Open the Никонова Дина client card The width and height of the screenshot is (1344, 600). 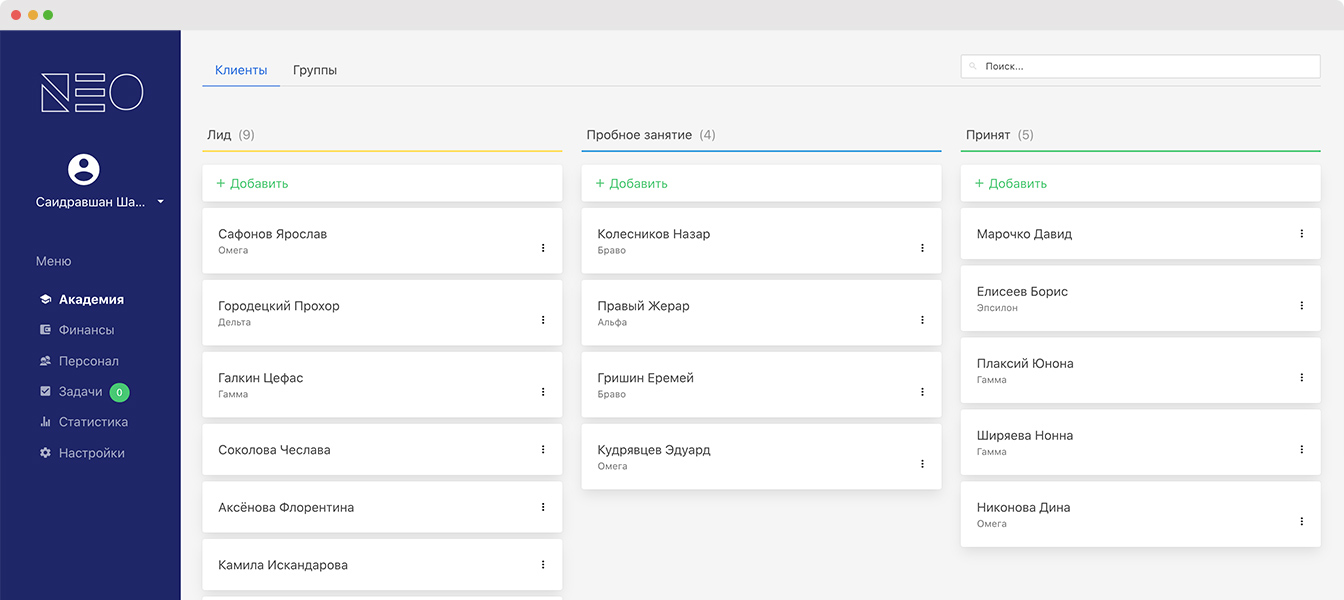click(x=1100, y=514)
